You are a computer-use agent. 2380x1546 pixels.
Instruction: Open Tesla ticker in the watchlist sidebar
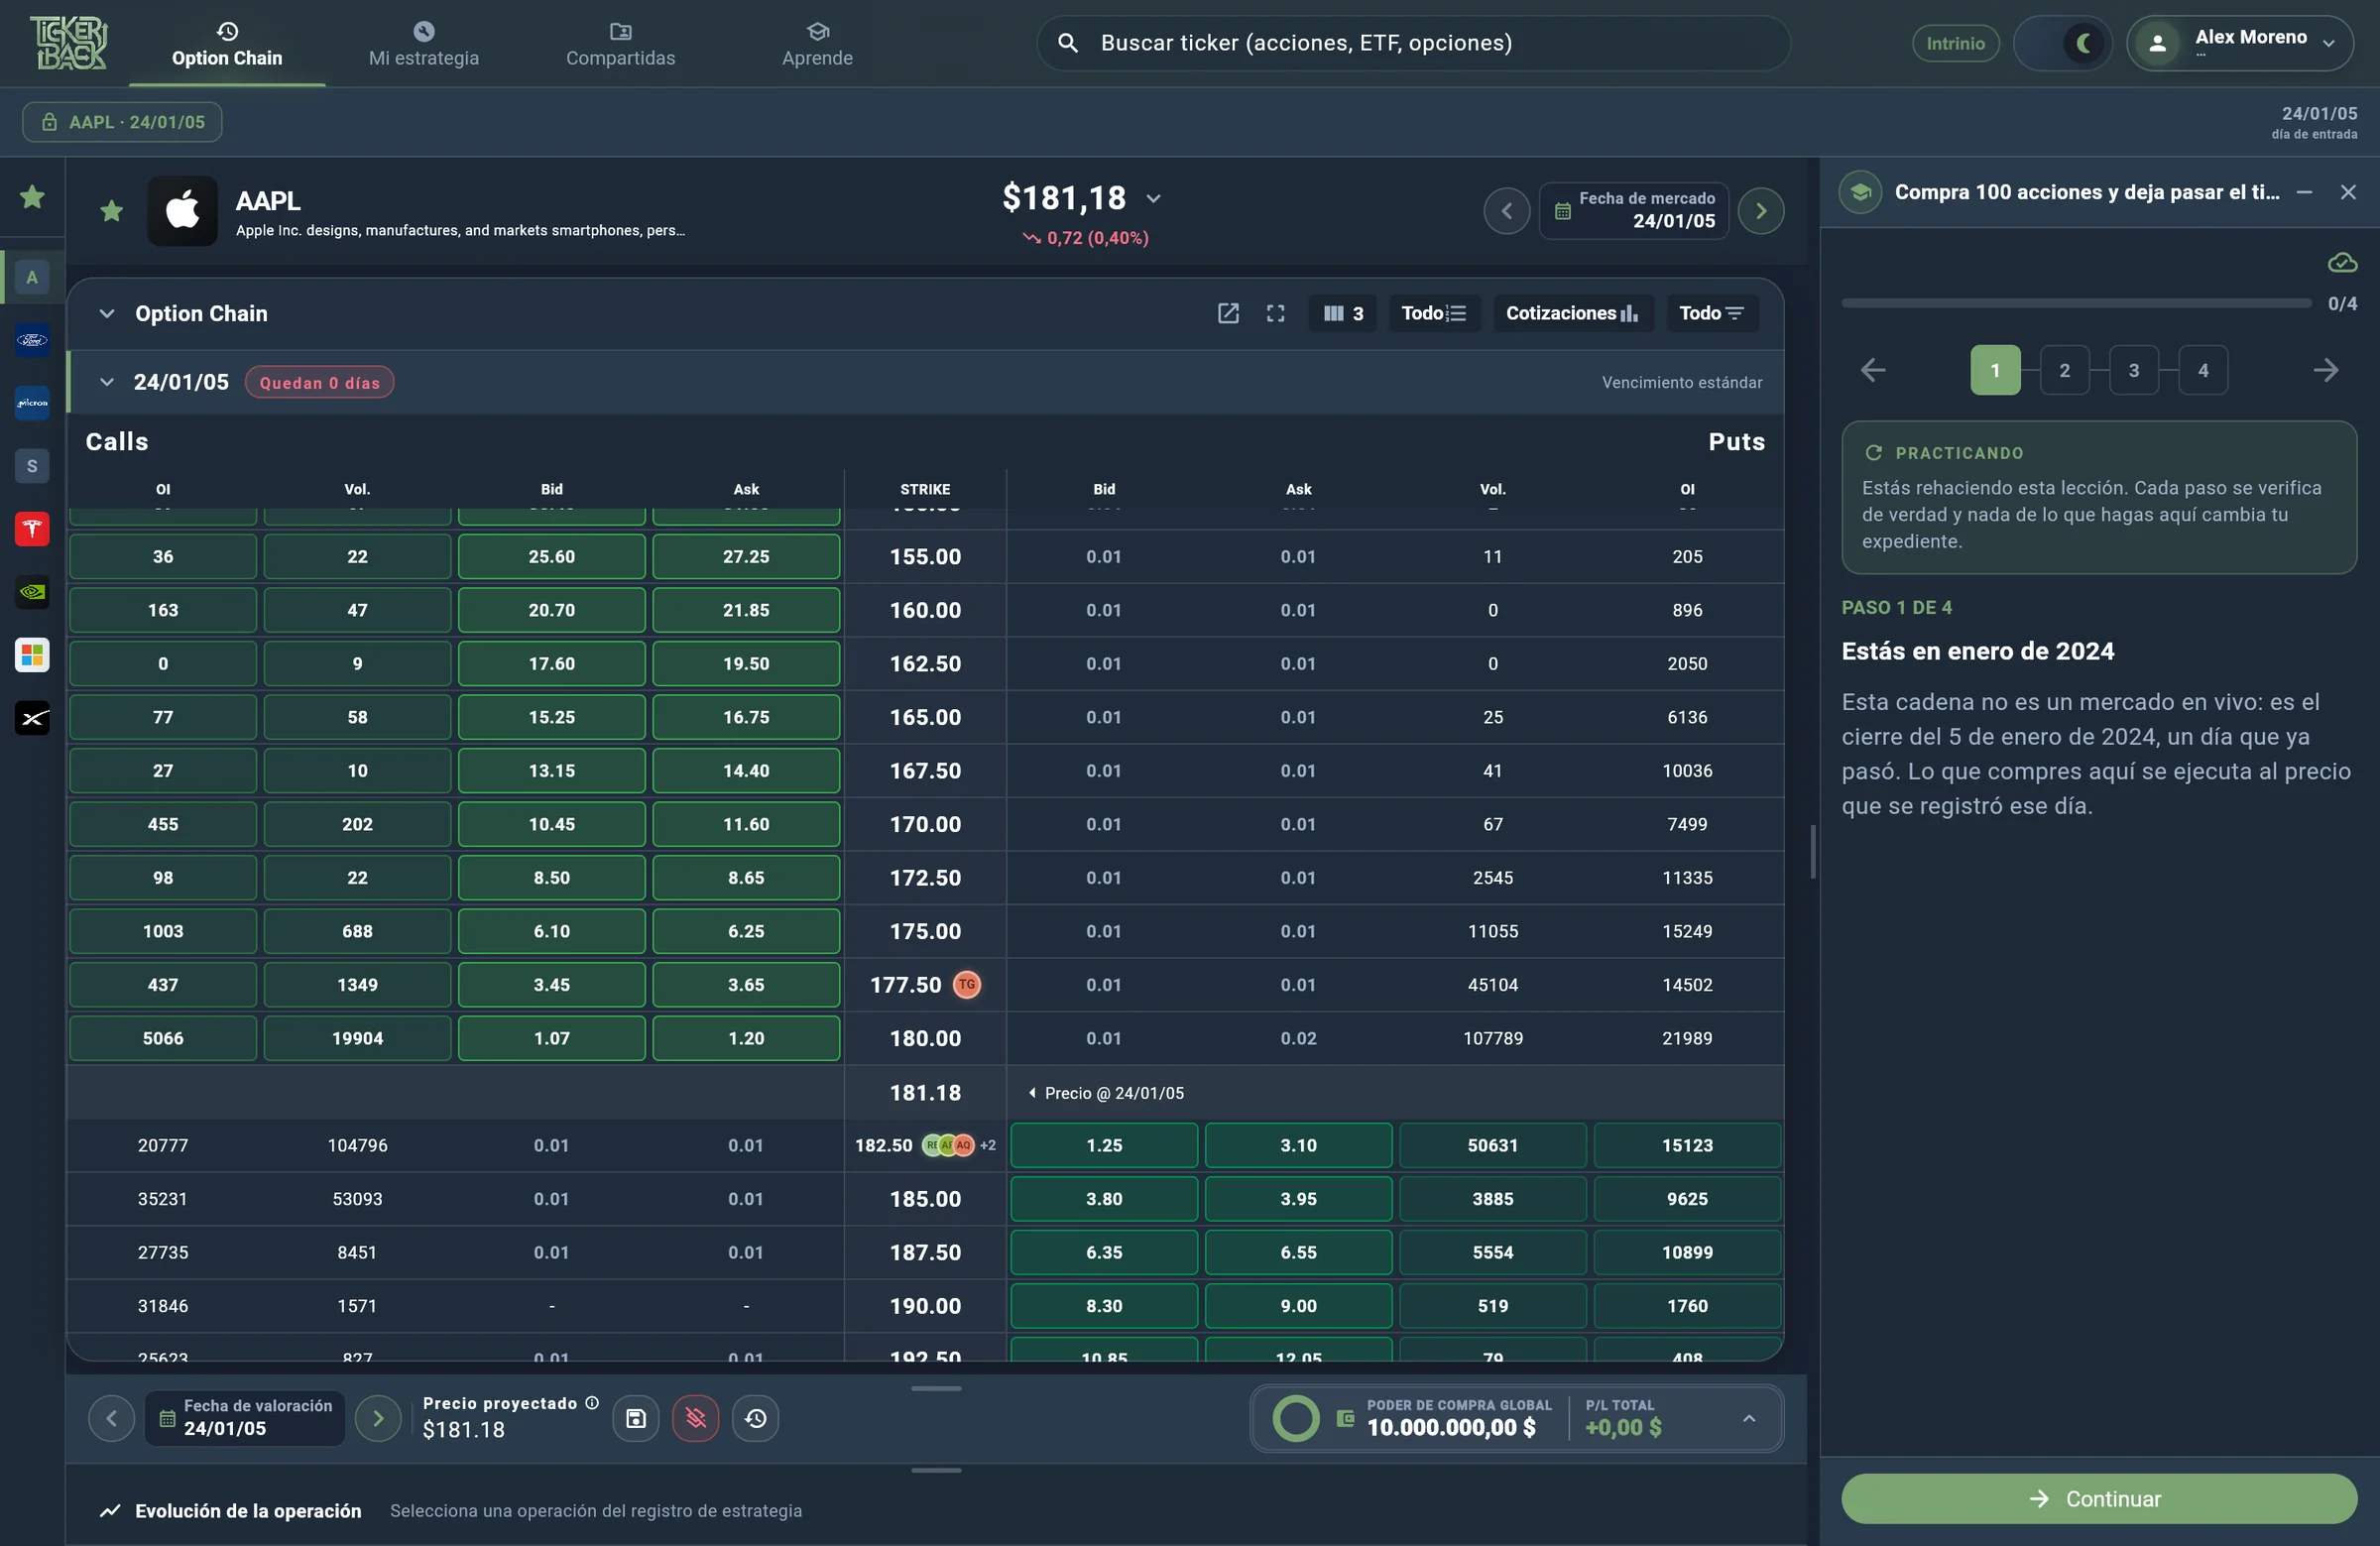(32, 529)
